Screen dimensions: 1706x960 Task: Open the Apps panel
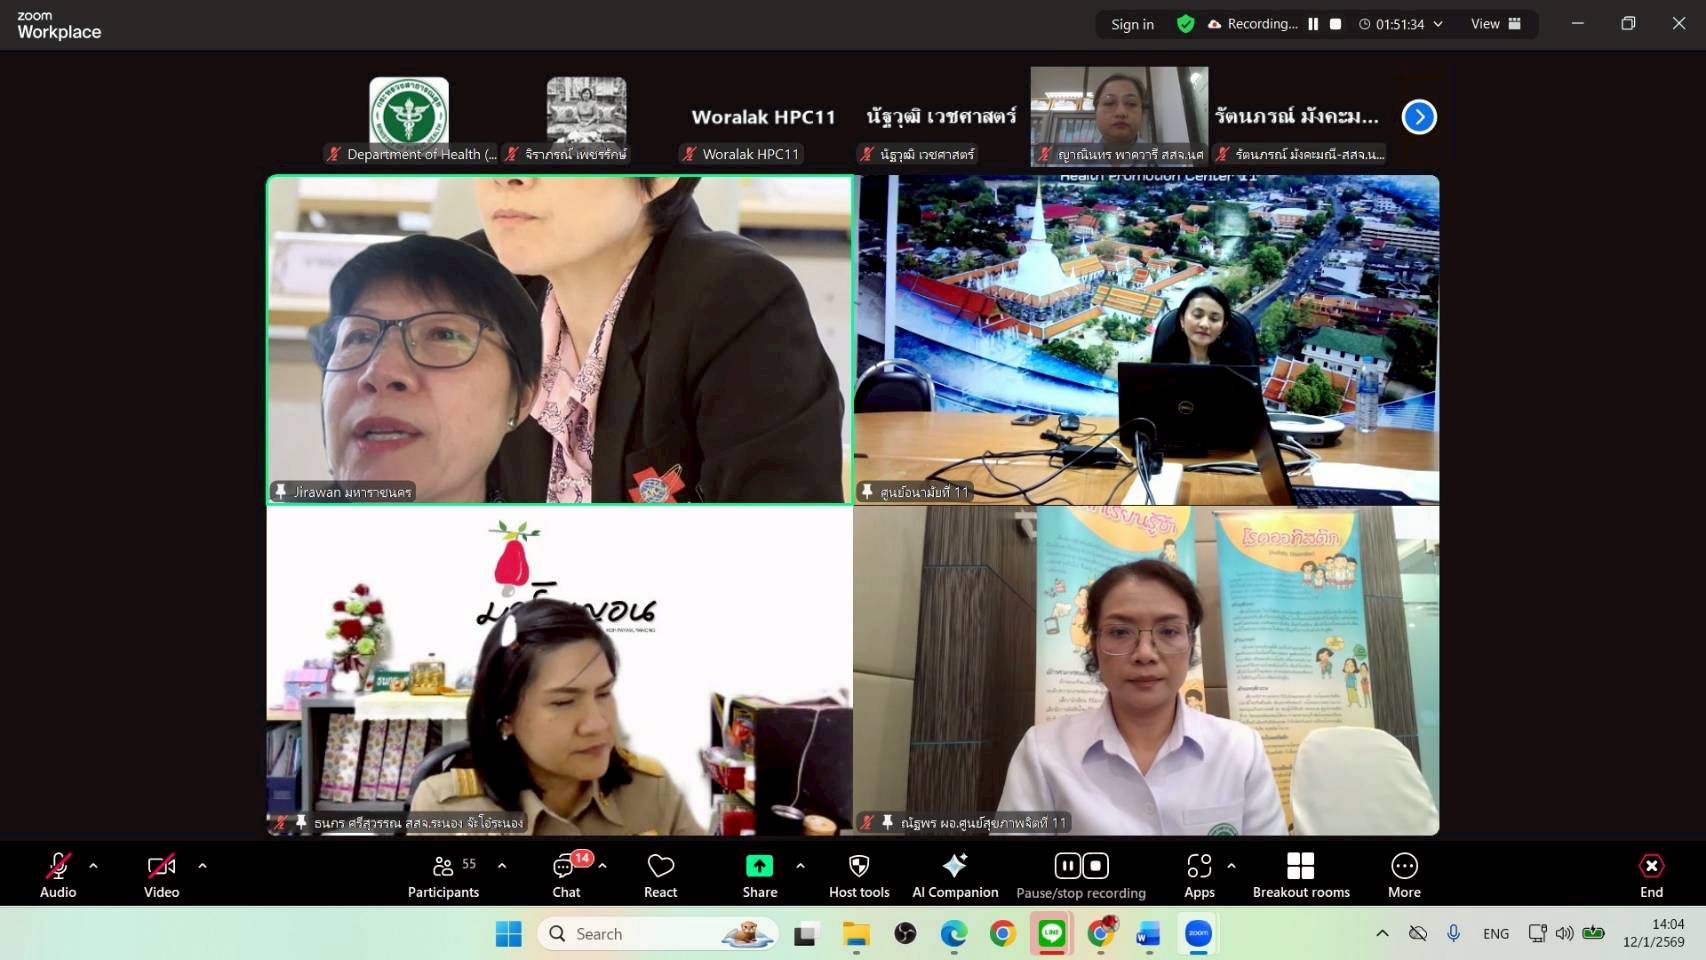tap(1199, 875)
